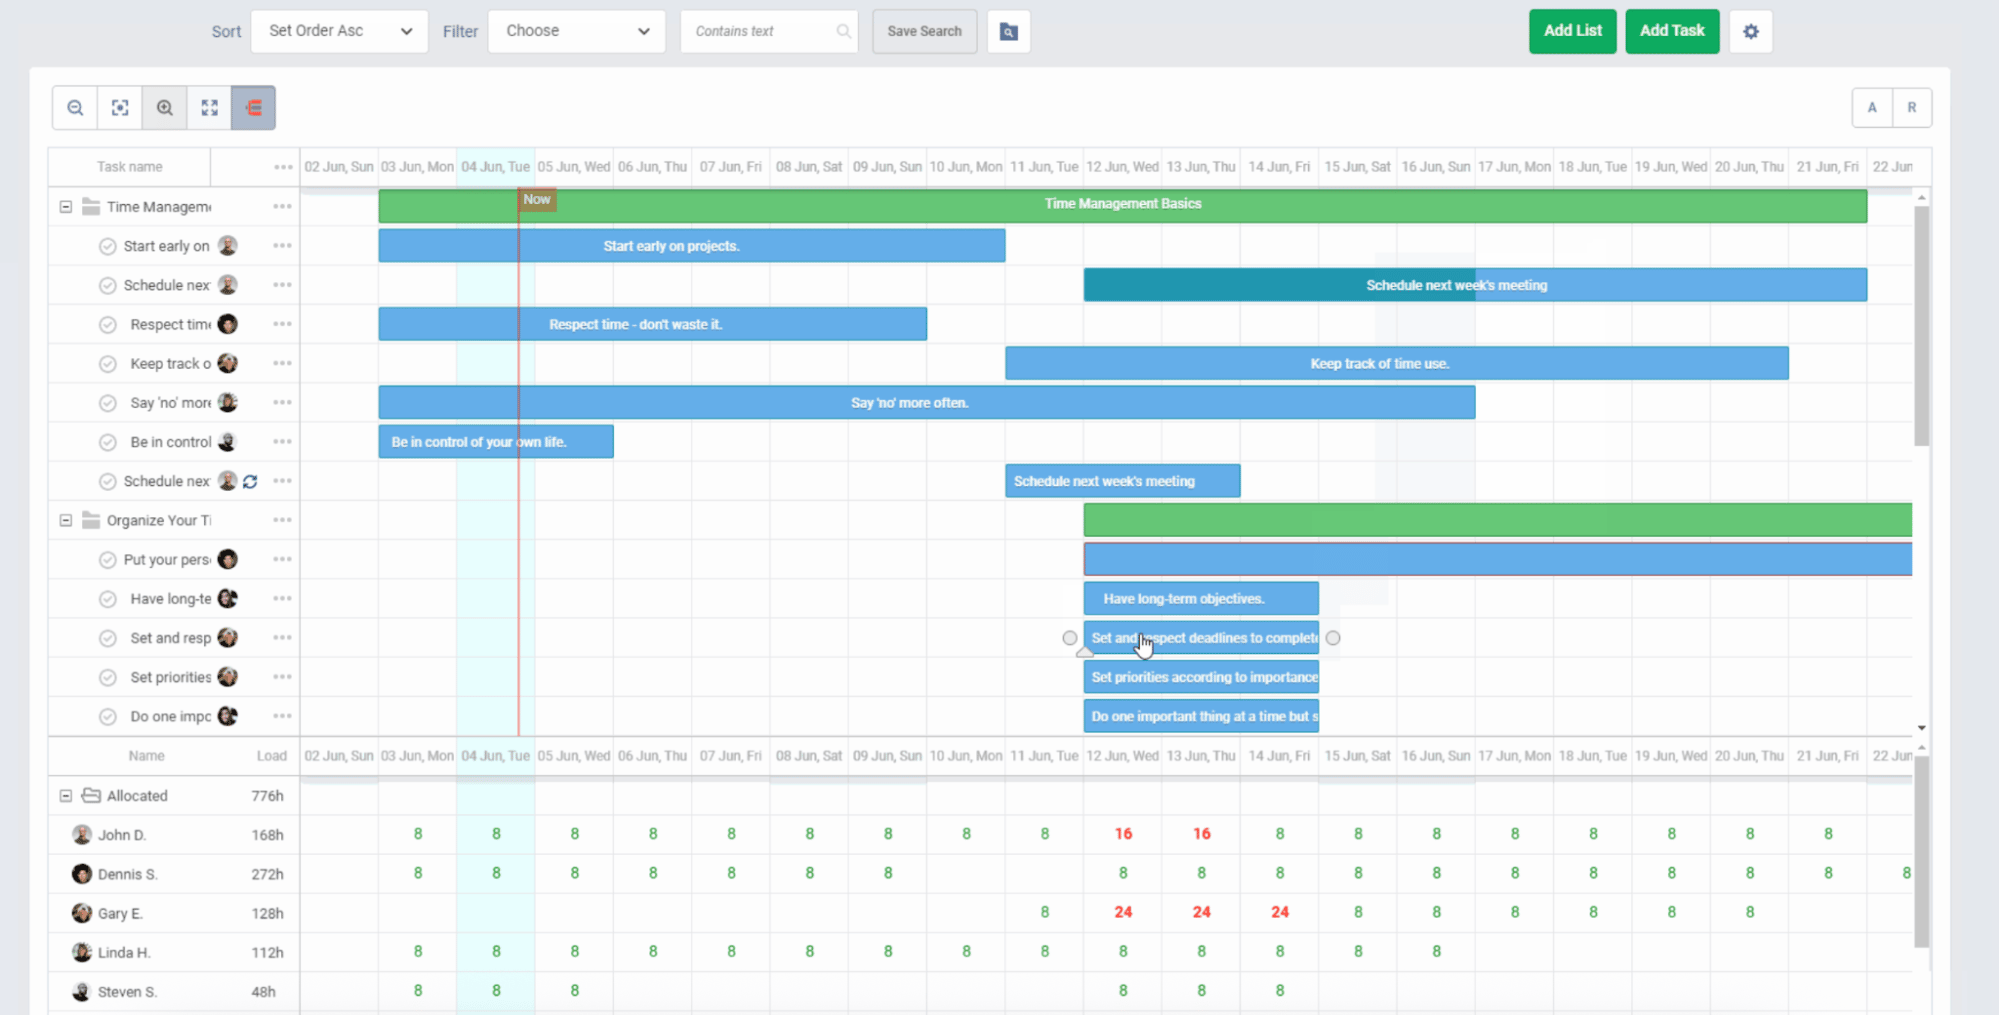The width and height of the screenshot is (1999, 1016).
Task: Collapse the Time Management task group
Action: (x=66, y=206)
